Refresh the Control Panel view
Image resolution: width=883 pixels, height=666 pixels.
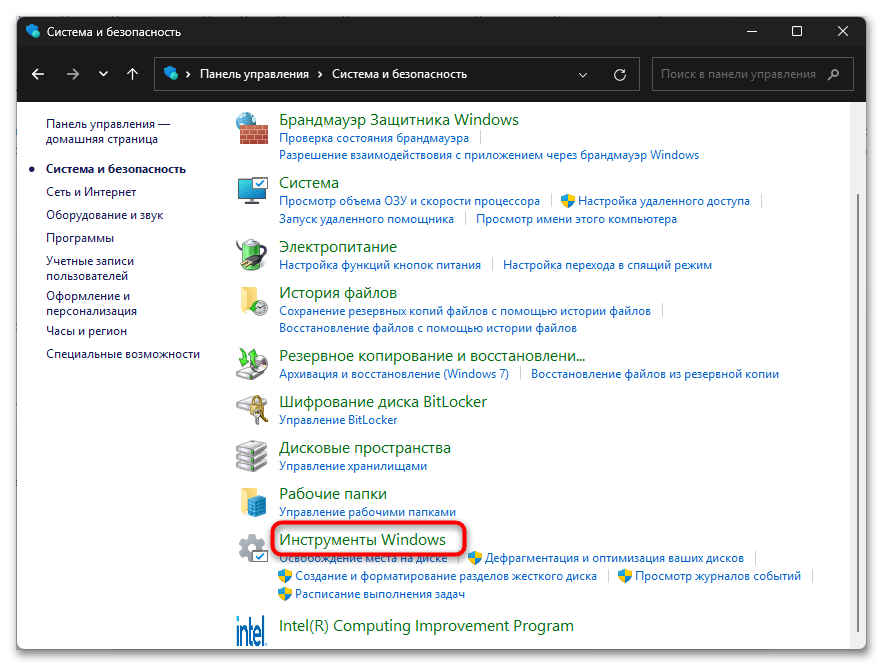[x=619, y=74]
